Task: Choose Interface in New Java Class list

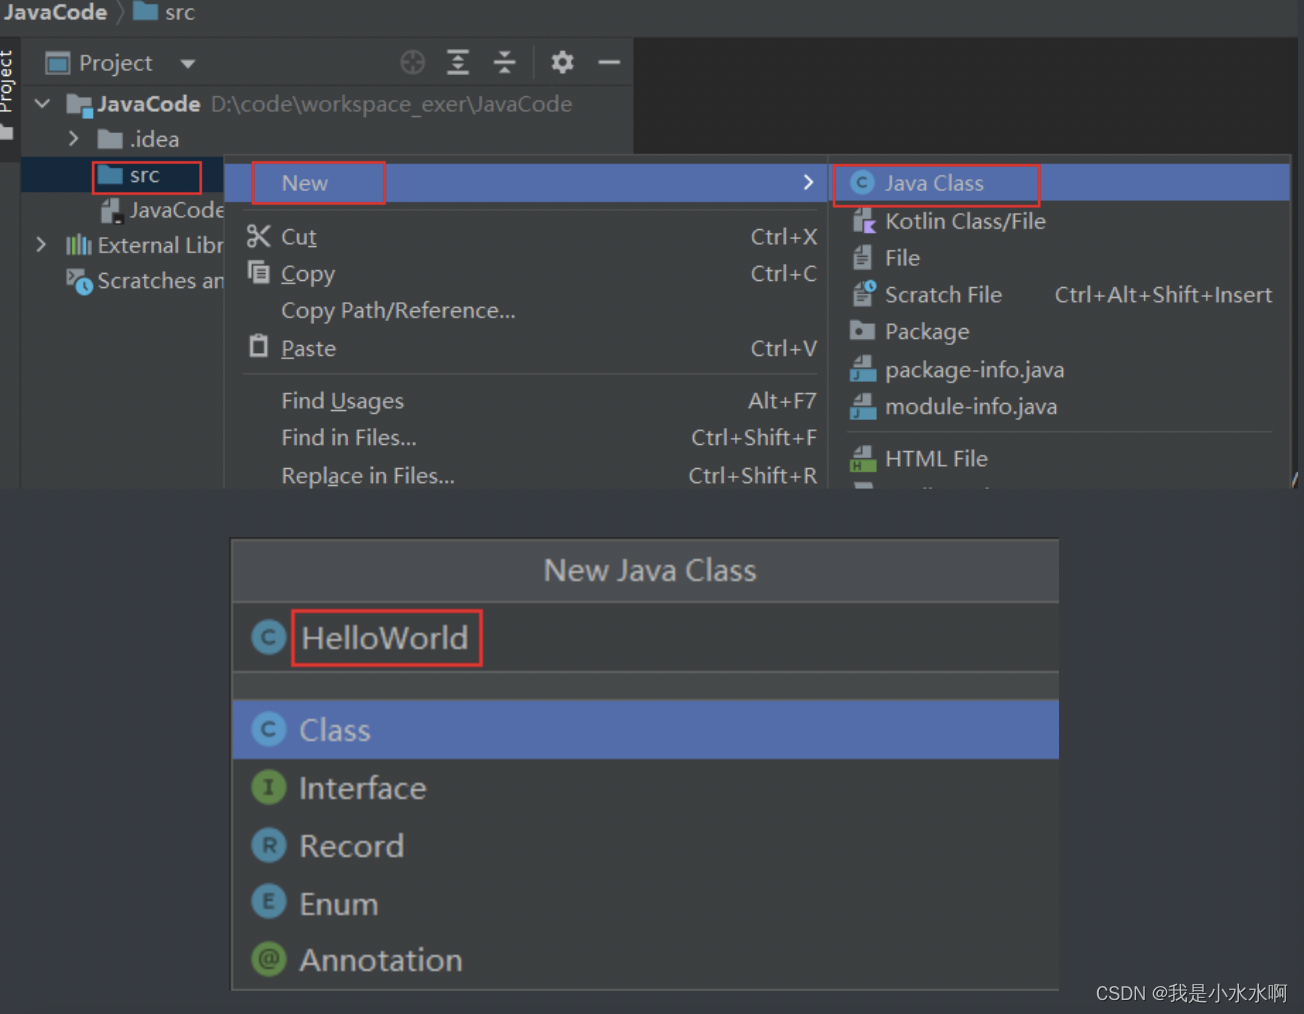Action: [645, 788]
